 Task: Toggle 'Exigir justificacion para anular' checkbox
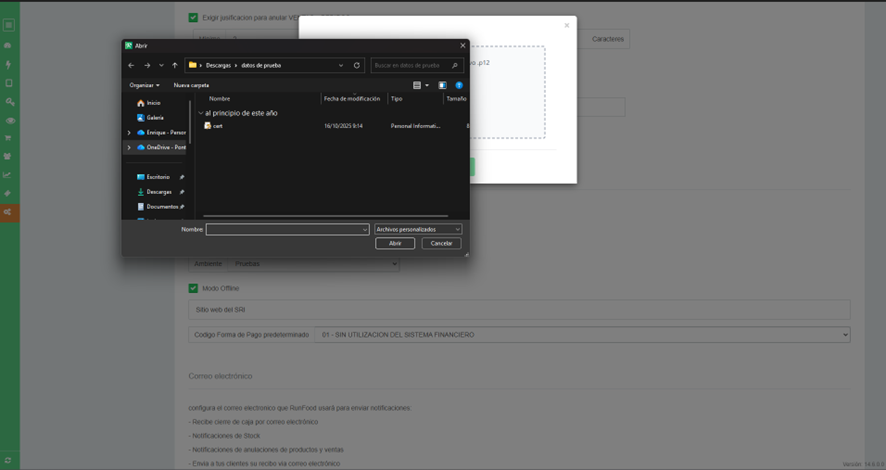coord(193,18)
